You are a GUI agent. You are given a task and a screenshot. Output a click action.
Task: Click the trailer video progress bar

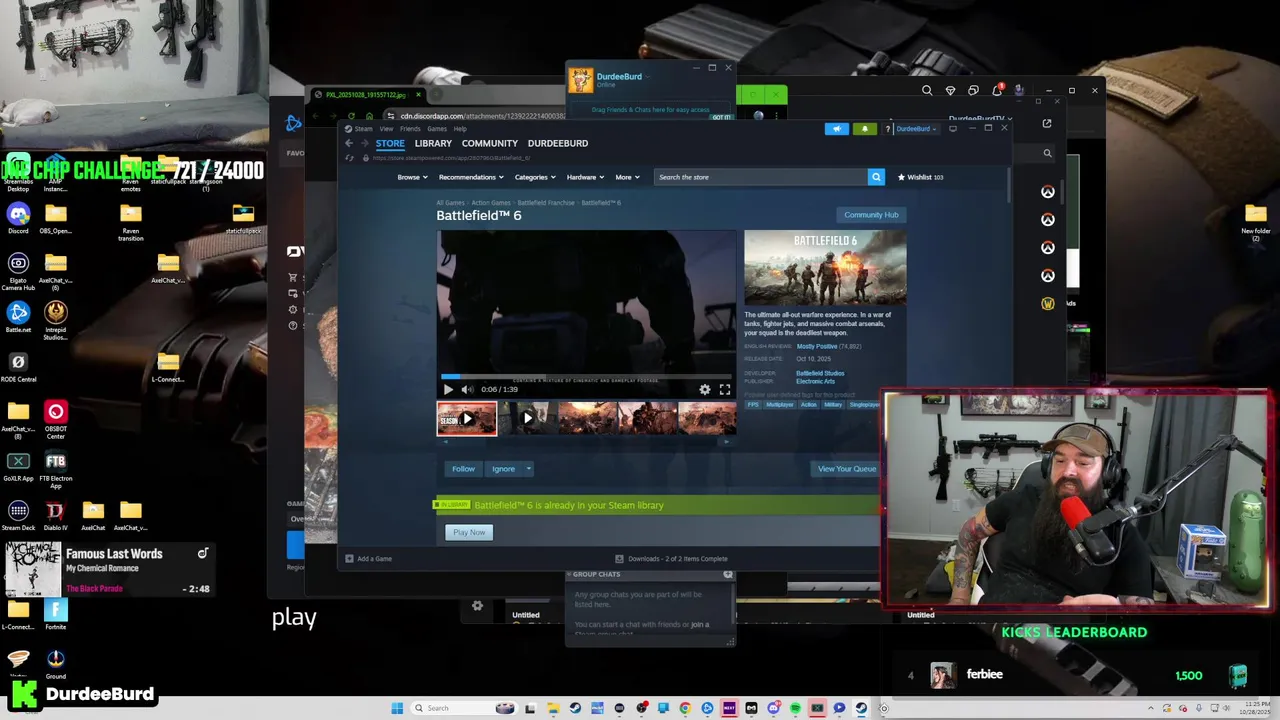coord(587,377)
